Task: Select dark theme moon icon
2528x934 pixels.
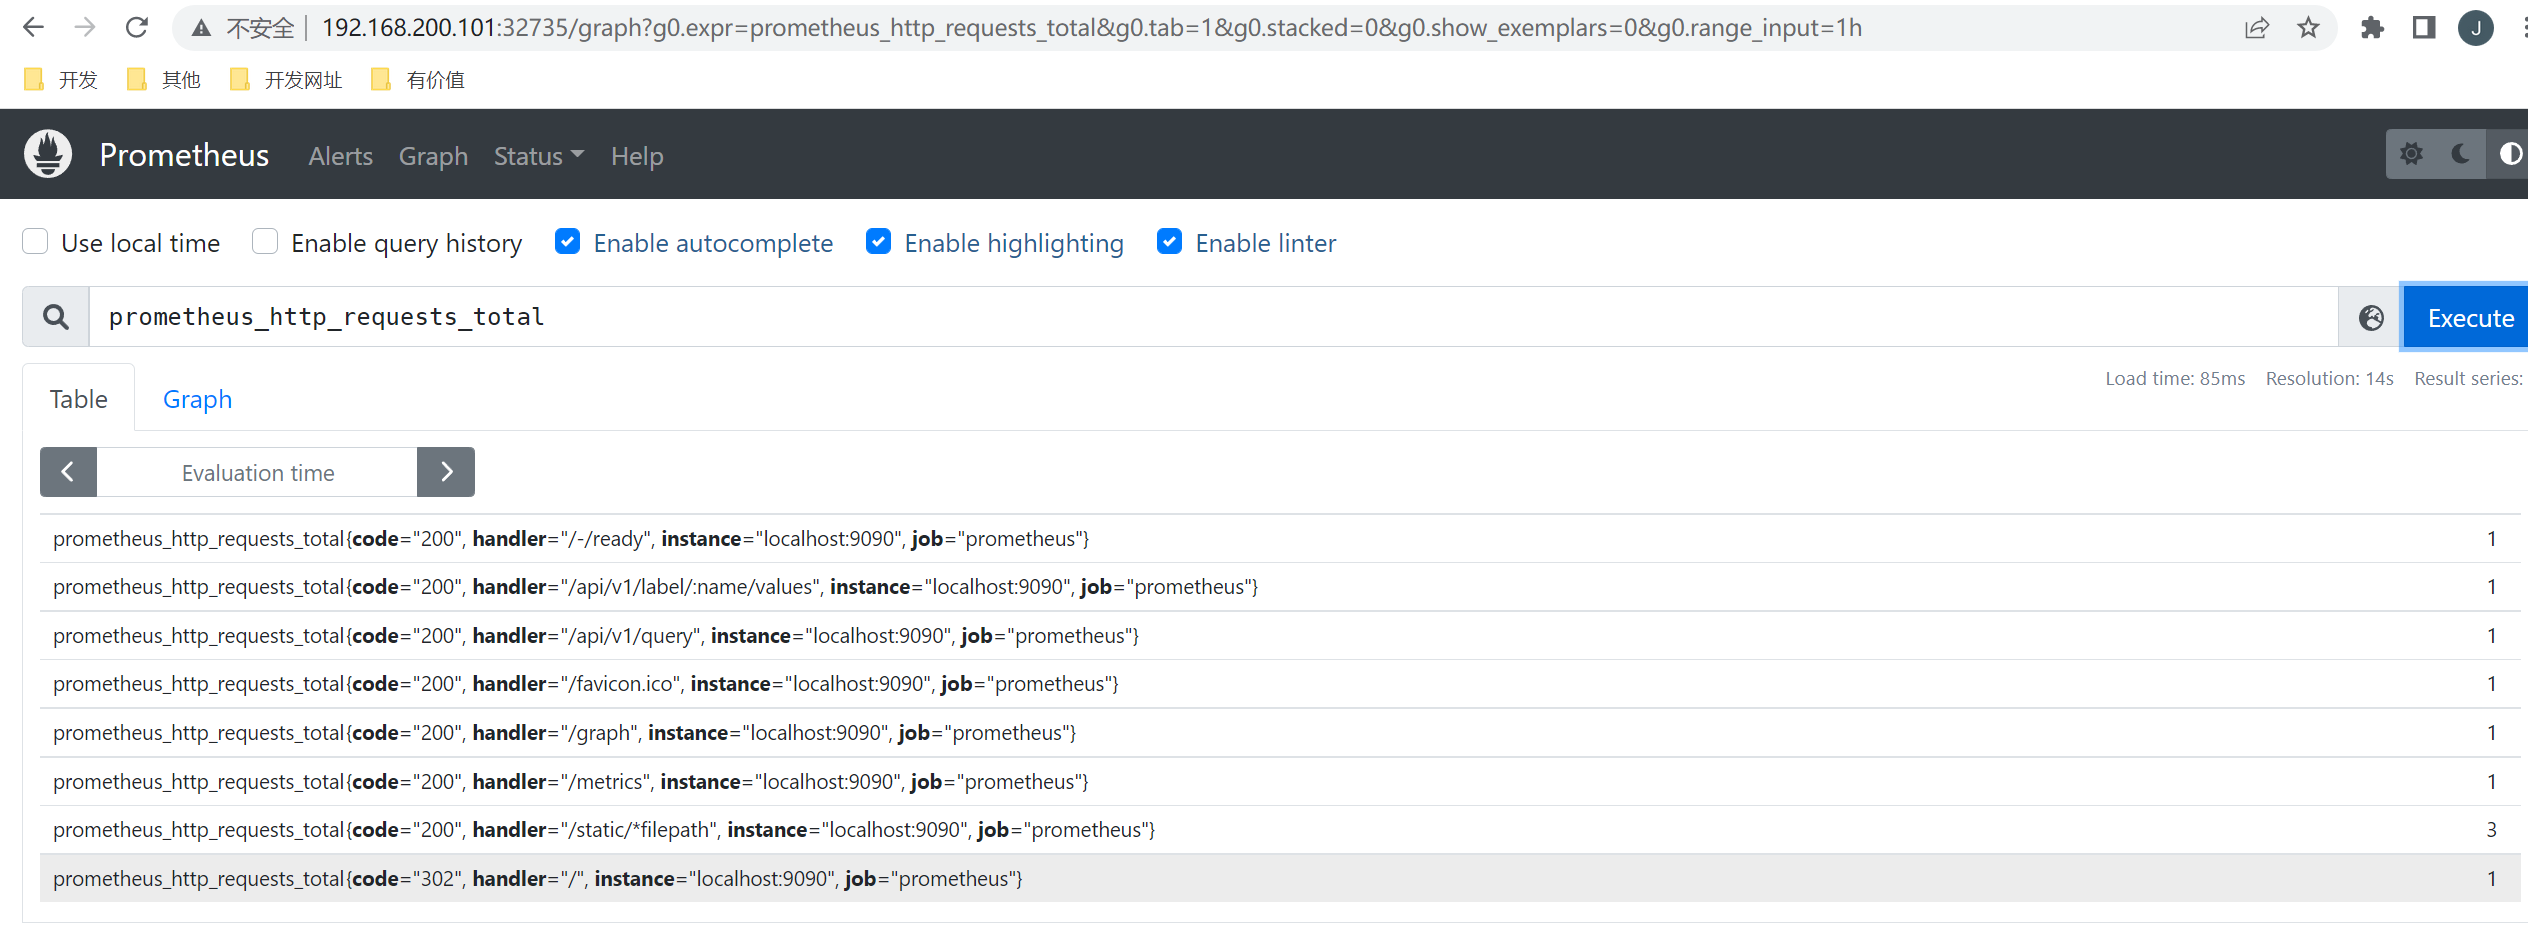Action: click(x=2461, y=154)
